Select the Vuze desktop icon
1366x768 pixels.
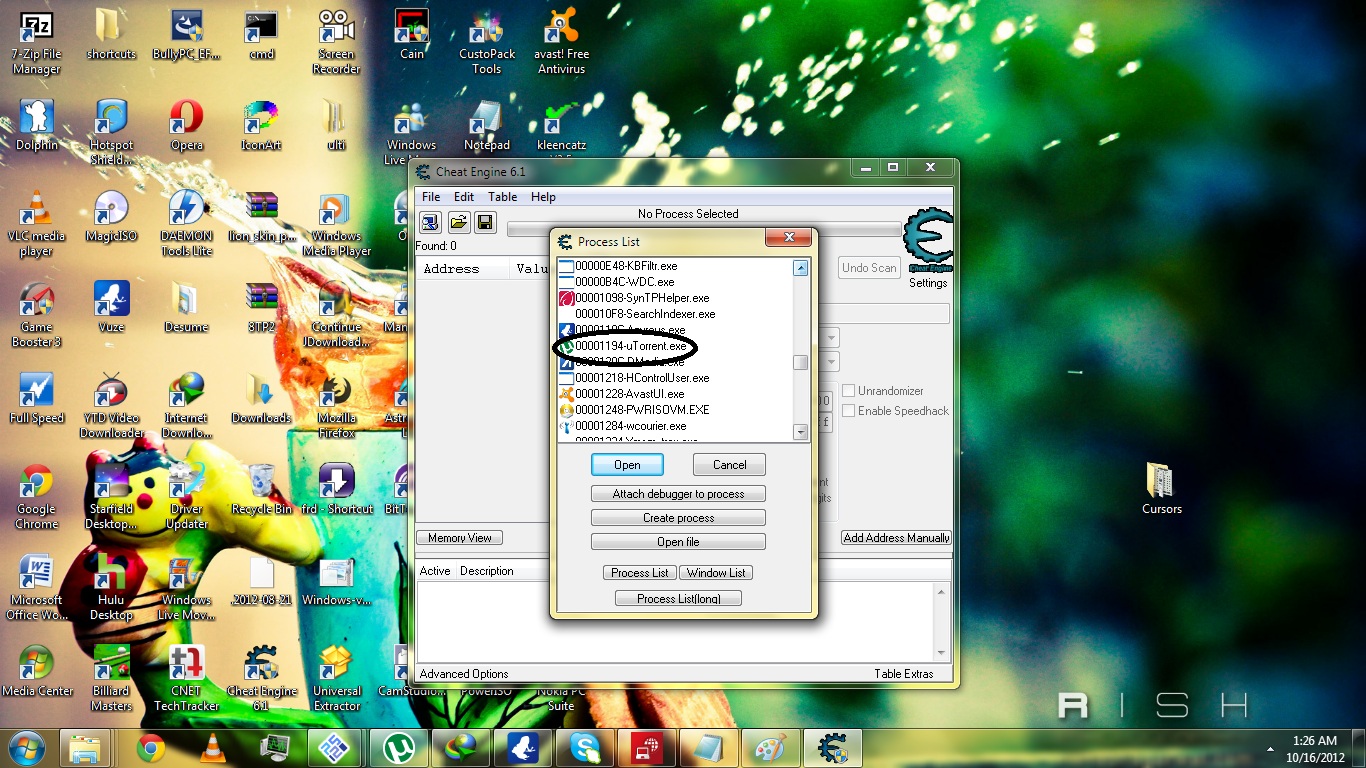(111, 308)
